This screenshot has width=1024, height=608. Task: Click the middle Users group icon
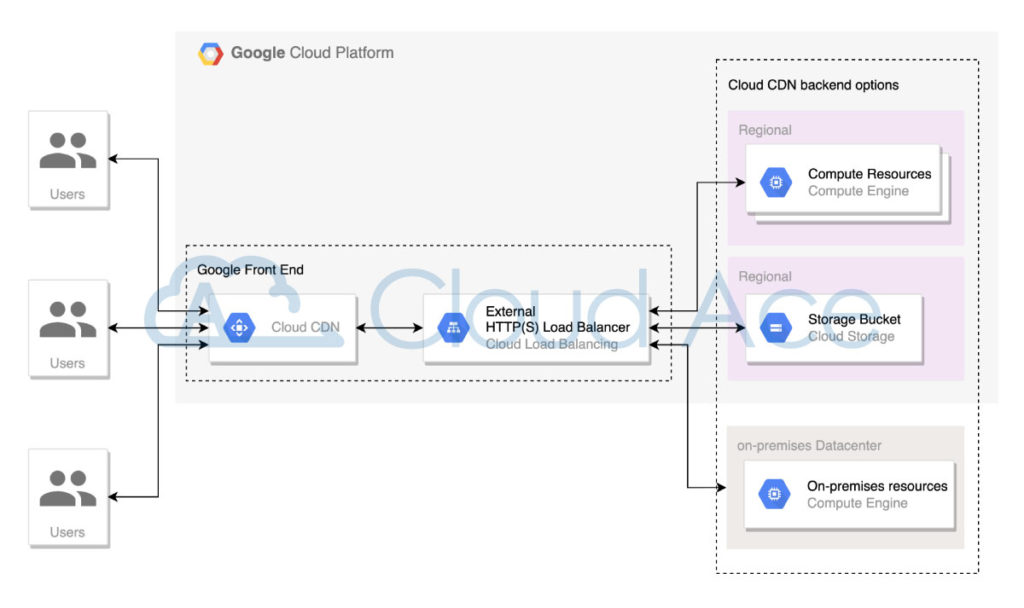pos(67,320)
